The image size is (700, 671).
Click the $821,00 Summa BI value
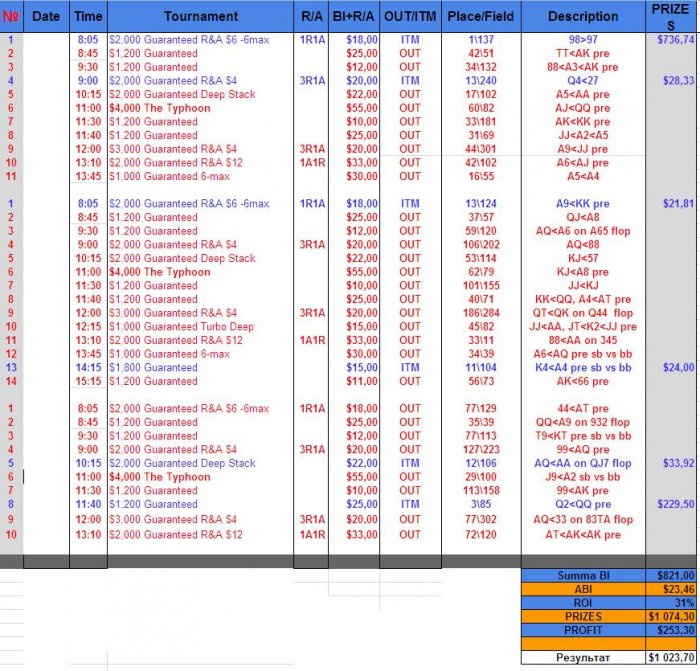tap(671, 575)
